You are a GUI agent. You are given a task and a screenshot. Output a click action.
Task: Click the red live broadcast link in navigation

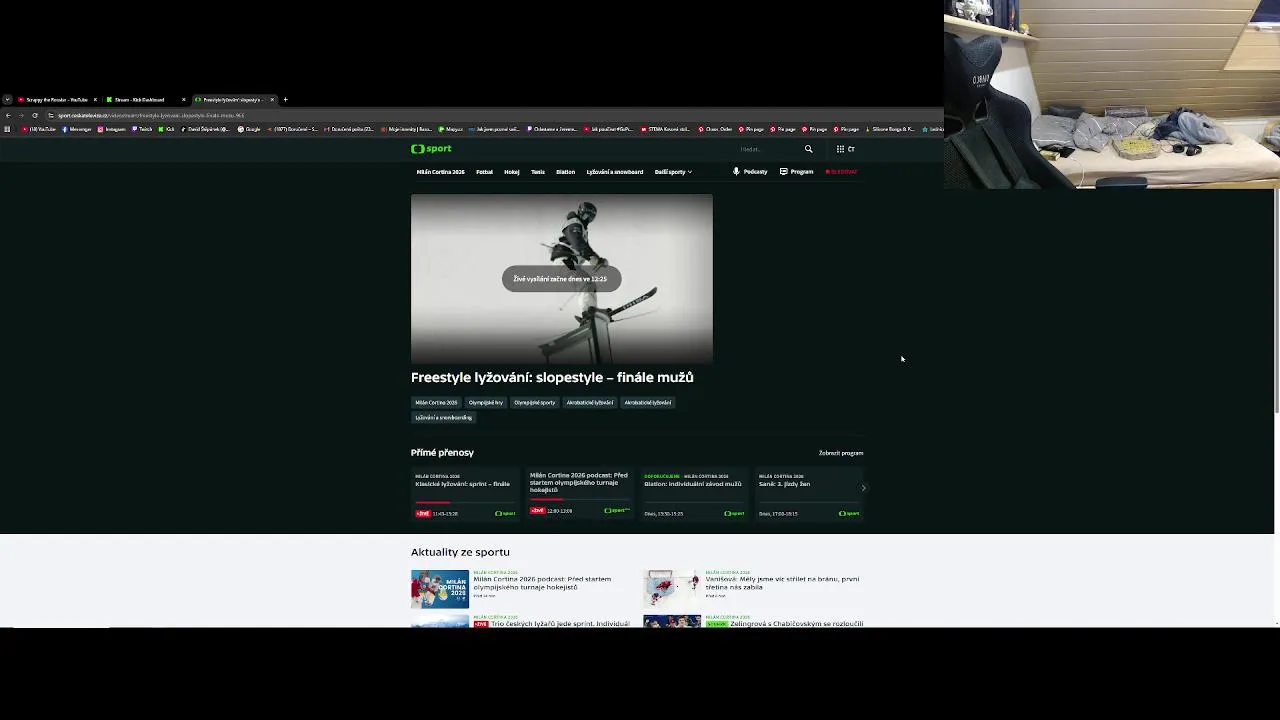point(841,172)
